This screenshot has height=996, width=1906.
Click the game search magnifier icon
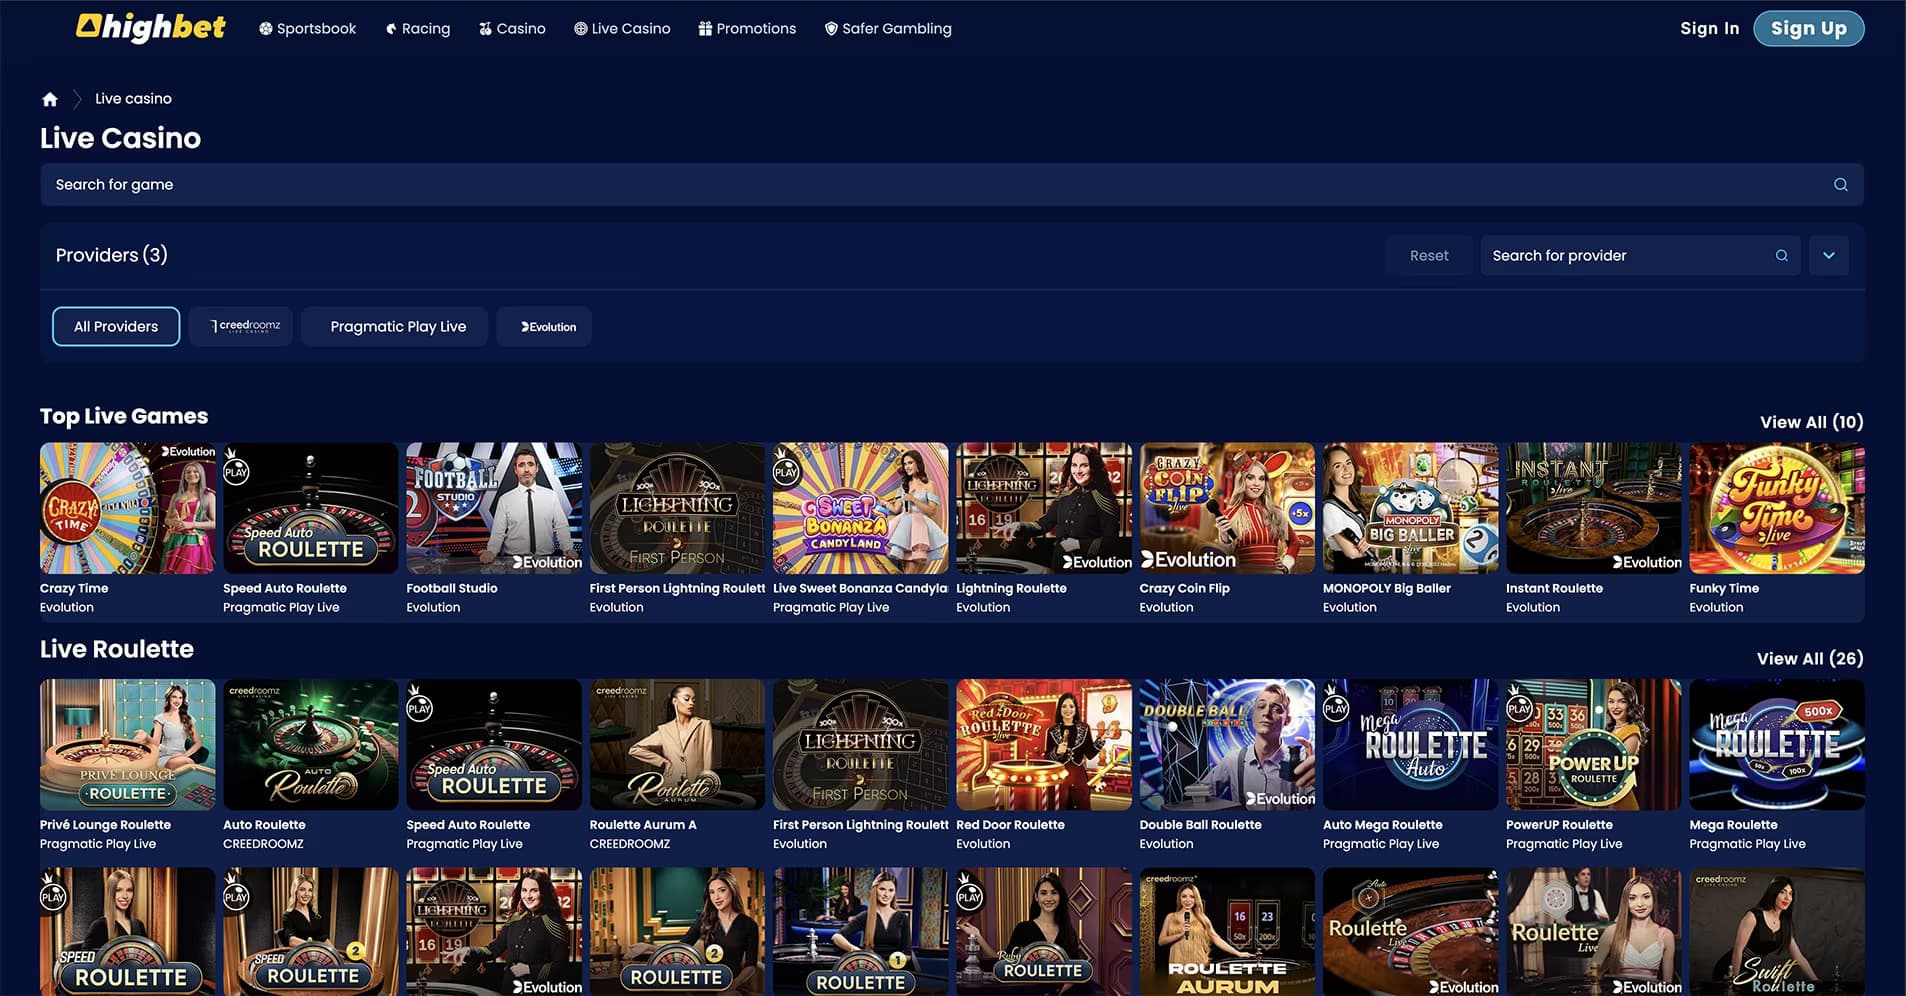pyautogui.click(x=1840, y=185)
